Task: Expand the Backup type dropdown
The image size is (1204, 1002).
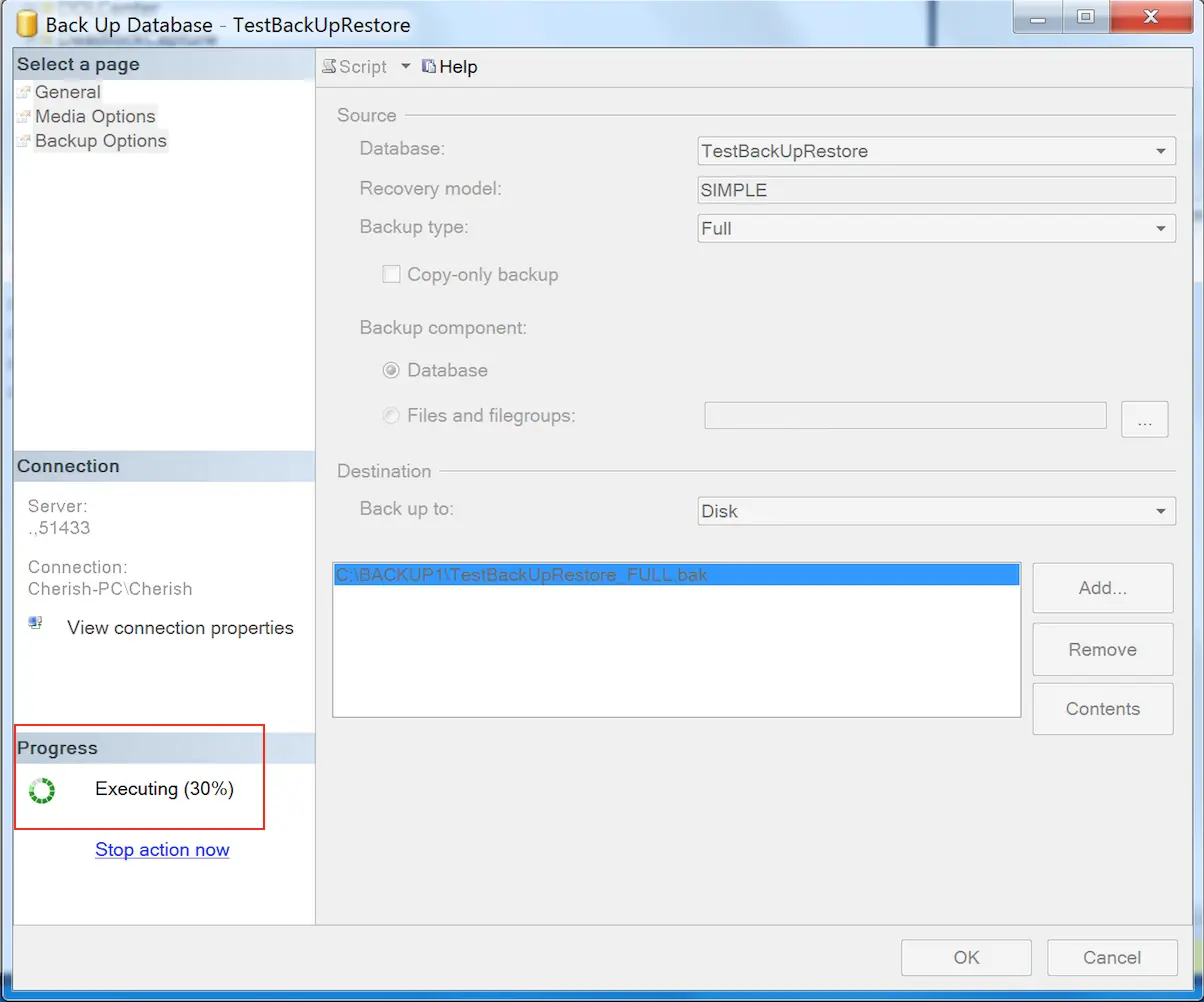Action: (1160, 228)
